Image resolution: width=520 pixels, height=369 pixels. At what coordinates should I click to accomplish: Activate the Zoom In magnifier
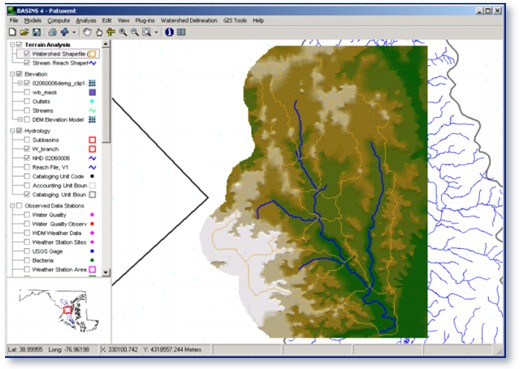point(123,32)
